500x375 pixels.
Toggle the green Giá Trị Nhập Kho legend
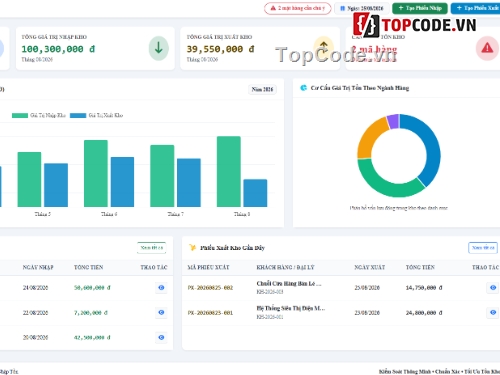[x=39, y=115]
